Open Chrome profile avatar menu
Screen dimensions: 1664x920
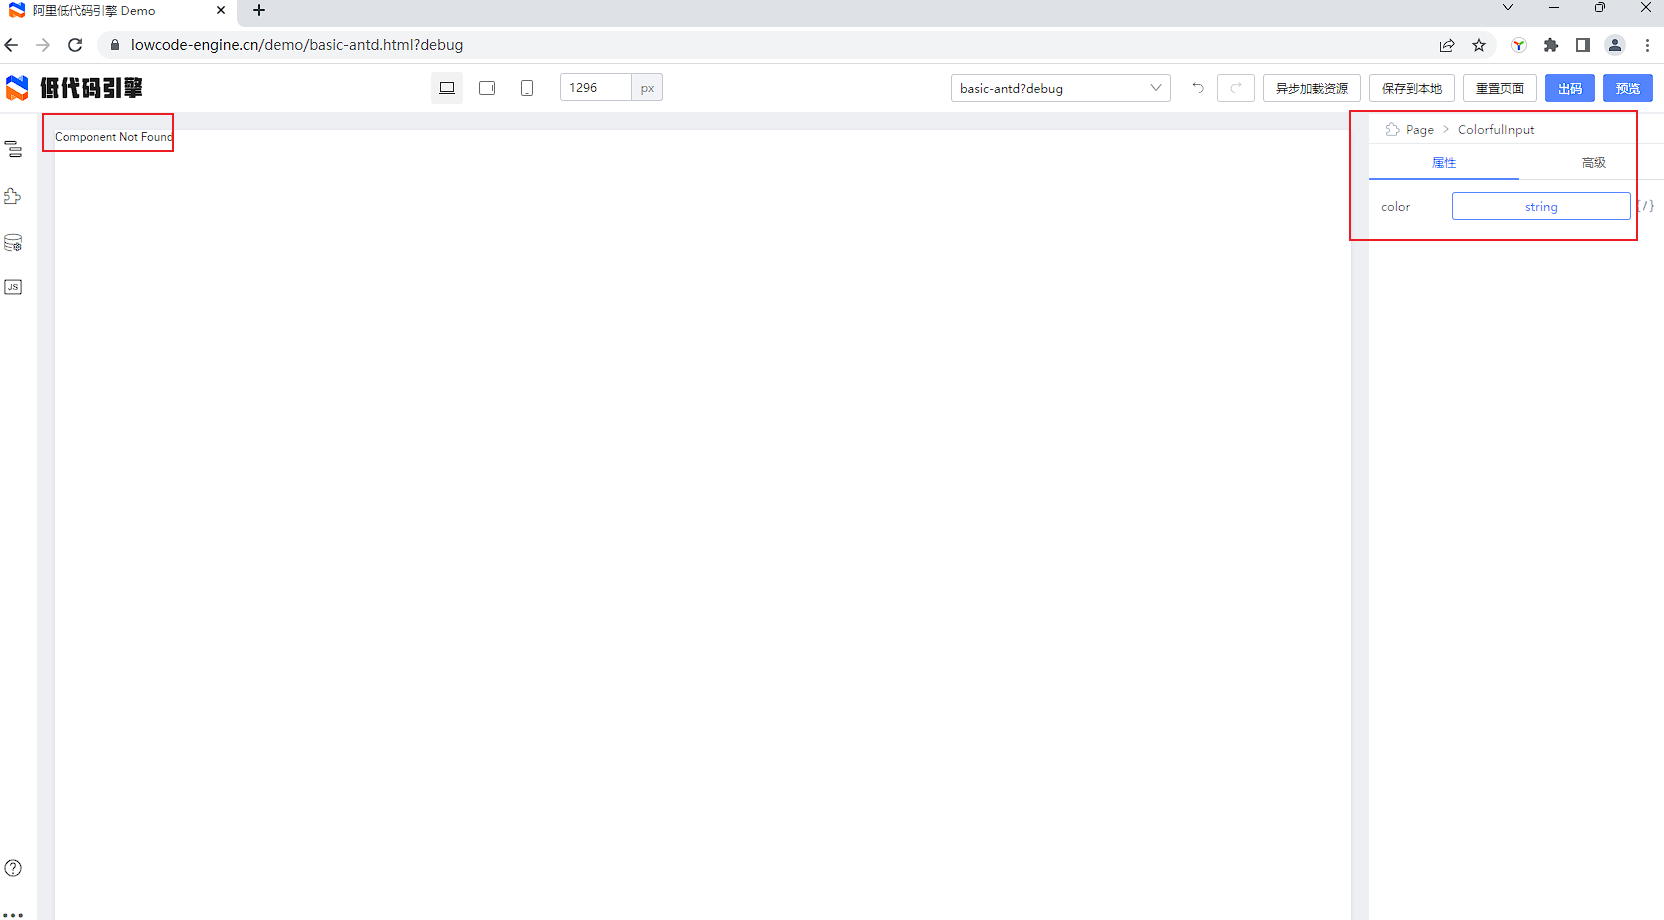tap(1615, 45)
